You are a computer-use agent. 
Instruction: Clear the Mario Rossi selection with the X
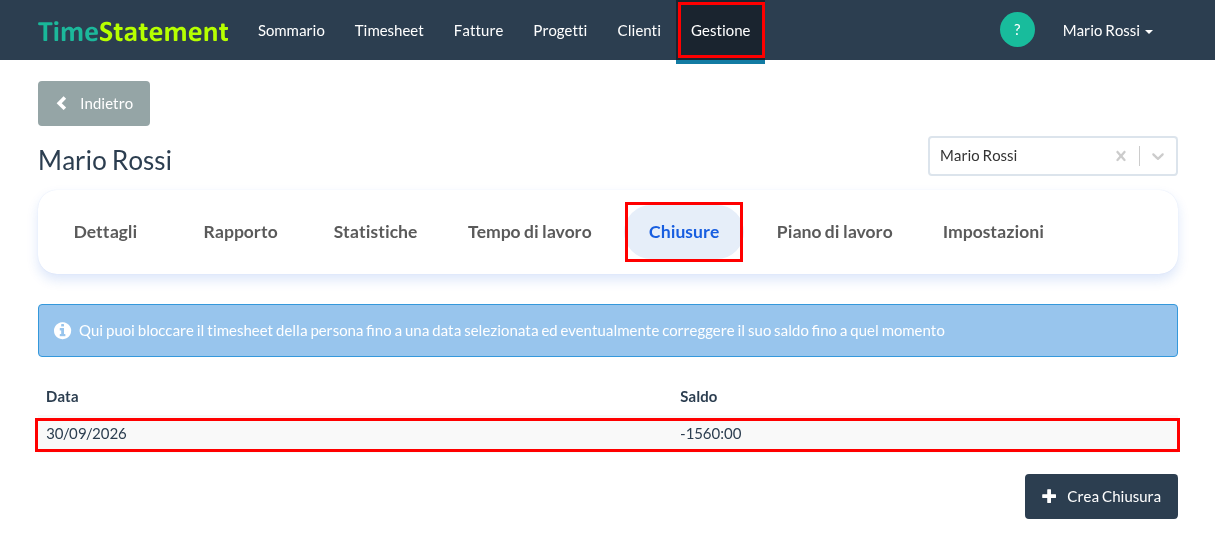tap(1121, 156)
